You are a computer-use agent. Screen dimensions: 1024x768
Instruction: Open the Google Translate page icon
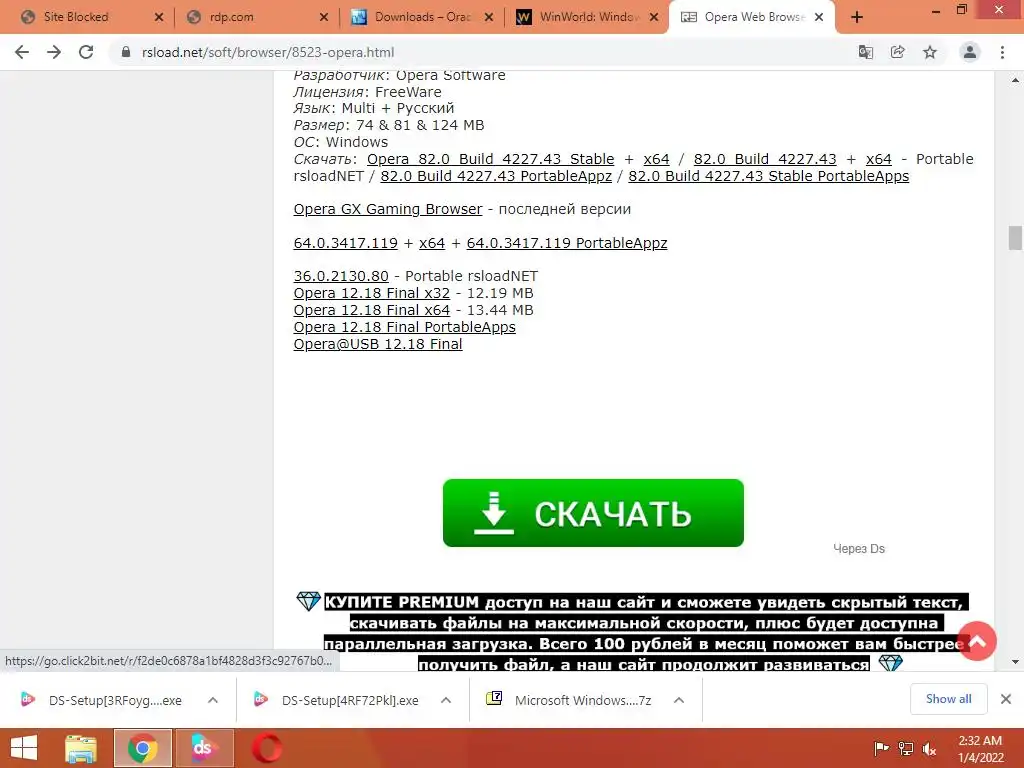point(866,52)
